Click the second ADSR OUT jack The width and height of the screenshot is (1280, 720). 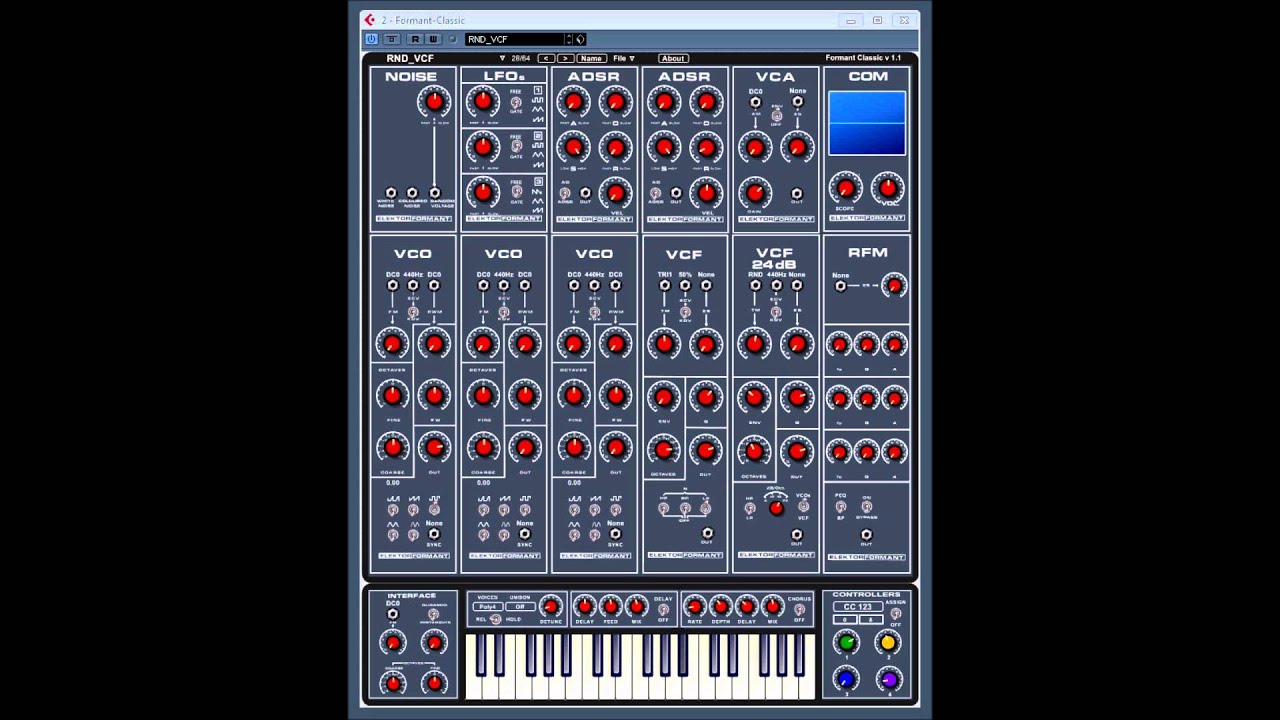677,193
